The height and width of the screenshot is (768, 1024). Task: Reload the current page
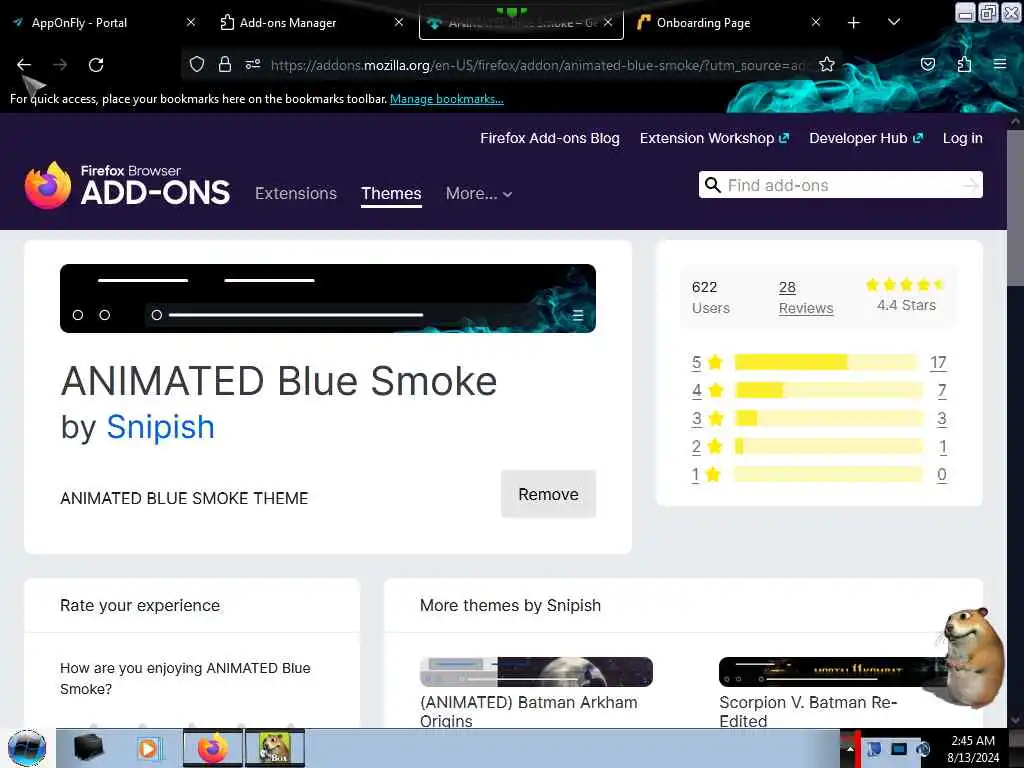click(96, 65)
